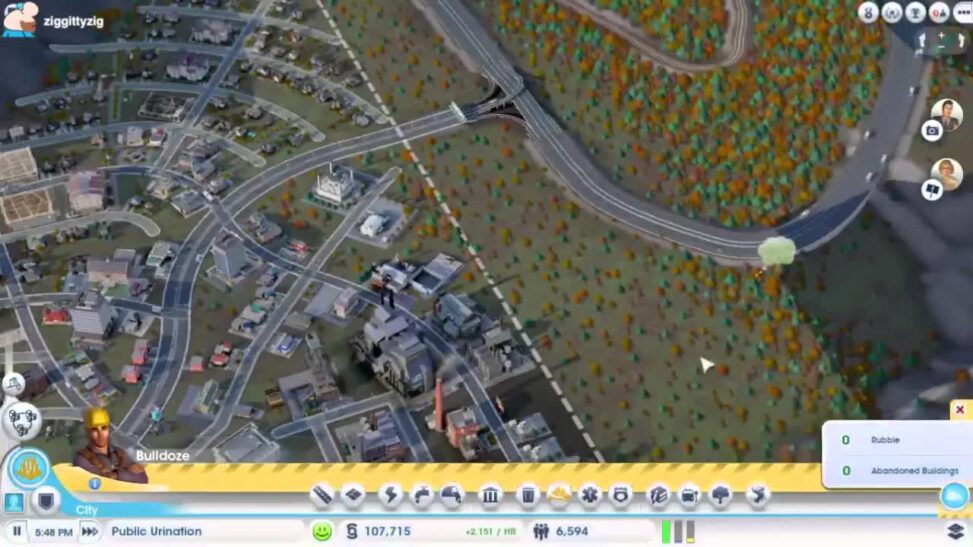Open the medals icon in the top bar

[868, 12]
